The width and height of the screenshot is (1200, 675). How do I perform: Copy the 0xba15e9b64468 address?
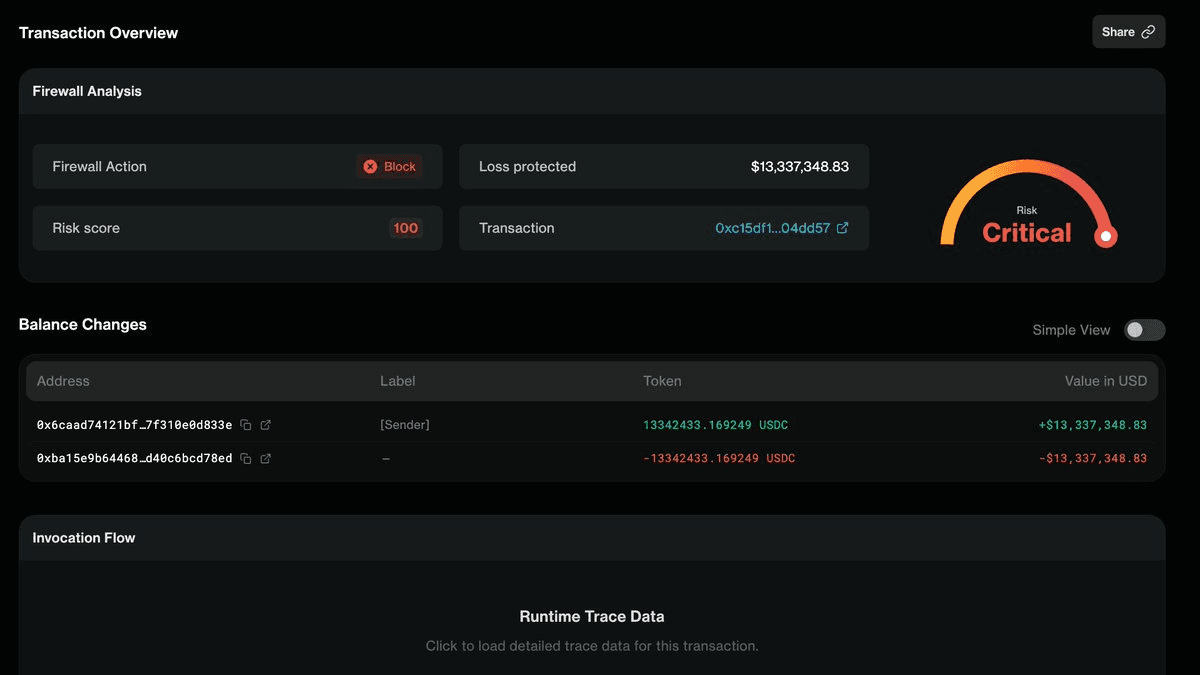[246, 459]
